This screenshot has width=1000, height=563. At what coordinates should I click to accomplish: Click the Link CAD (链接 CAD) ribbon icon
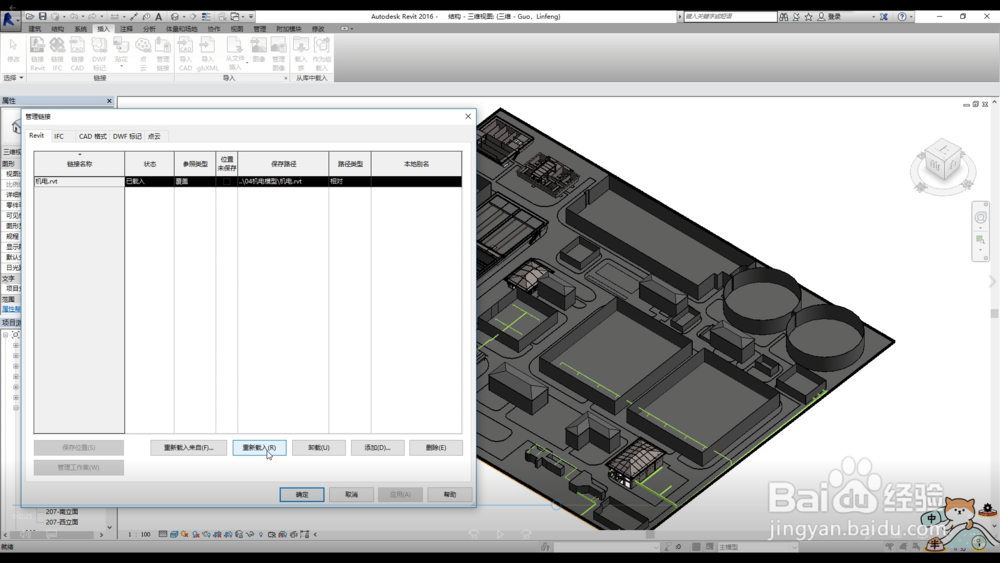(x=77, y=54)
